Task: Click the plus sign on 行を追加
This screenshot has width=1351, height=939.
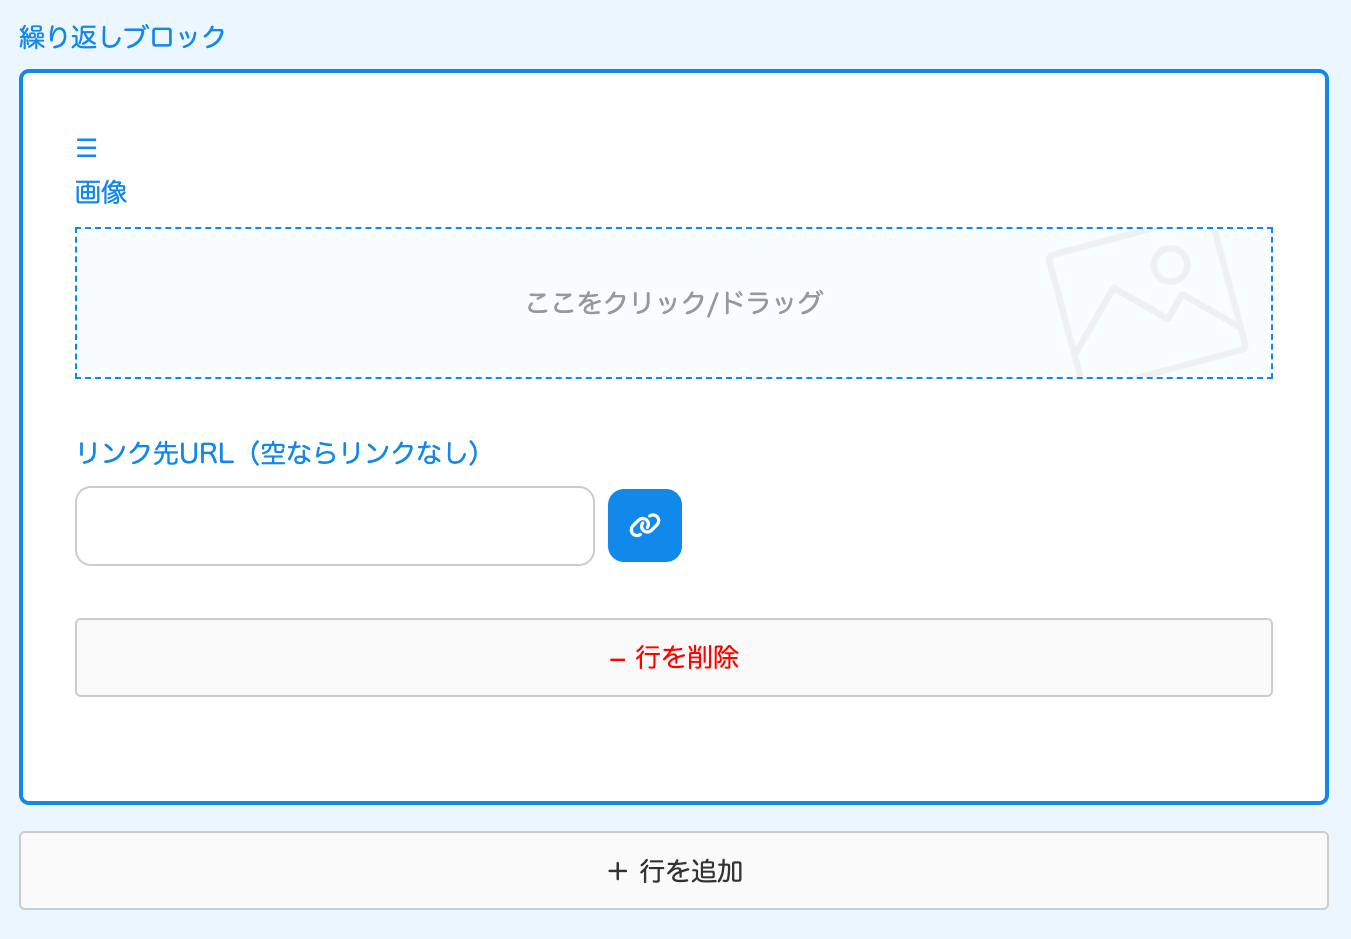Action: [x=617, y=871]
